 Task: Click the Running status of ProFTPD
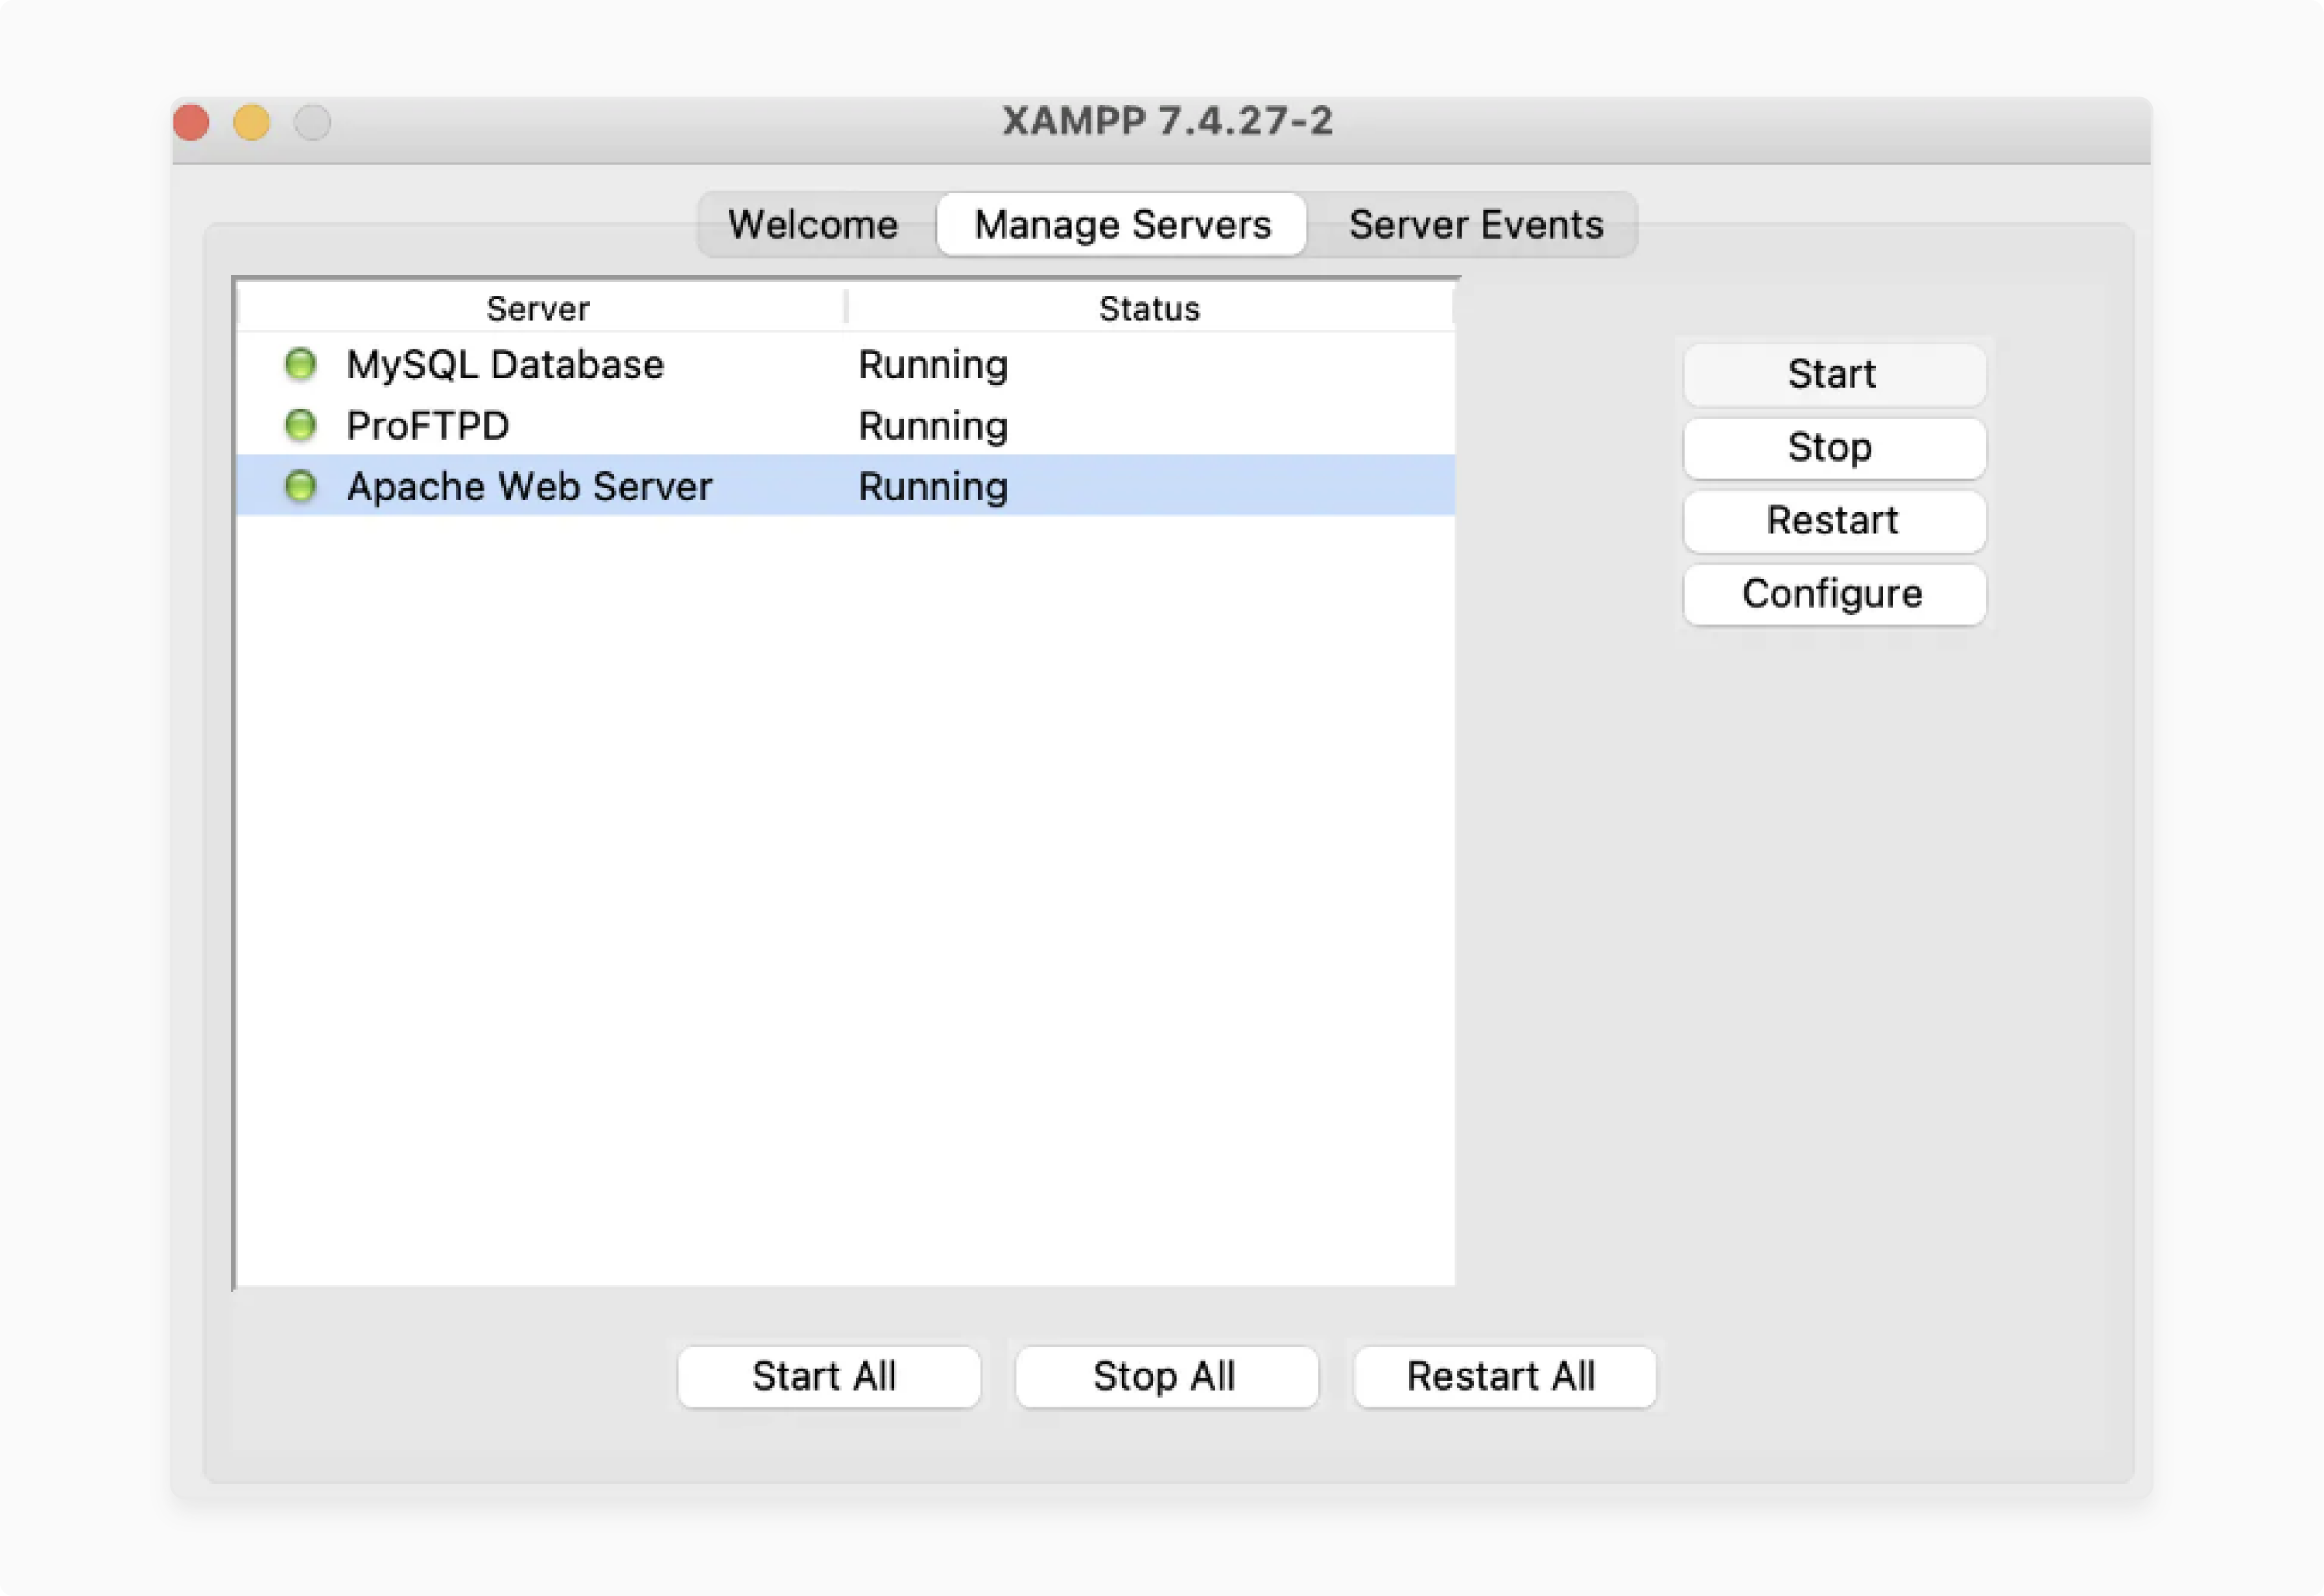(x=932, y=425)
